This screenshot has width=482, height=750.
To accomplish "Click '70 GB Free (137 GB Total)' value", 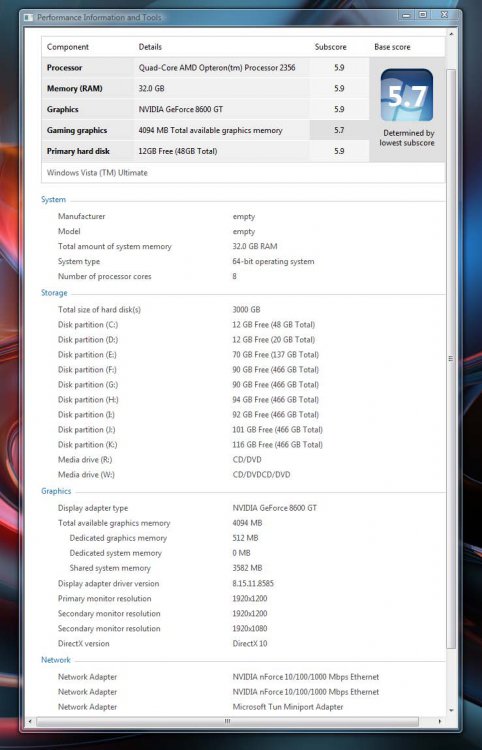I will coord(275,354).
